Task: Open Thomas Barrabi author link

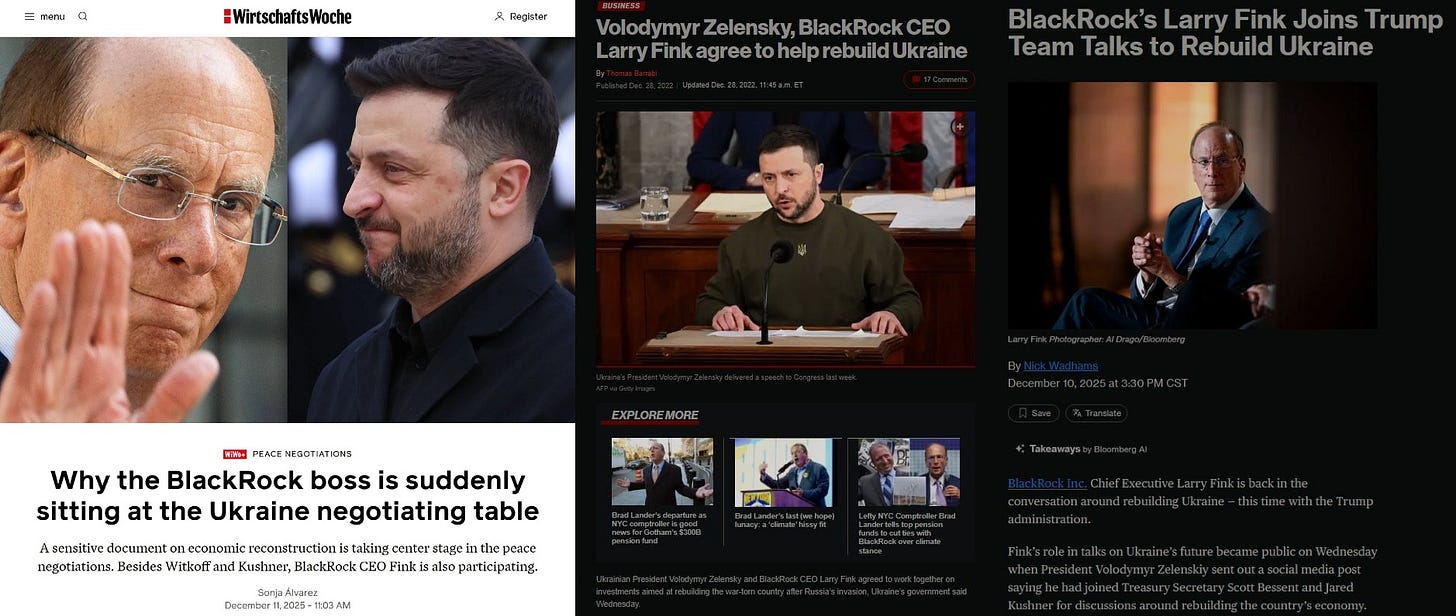Action: (x=632, y=73)
